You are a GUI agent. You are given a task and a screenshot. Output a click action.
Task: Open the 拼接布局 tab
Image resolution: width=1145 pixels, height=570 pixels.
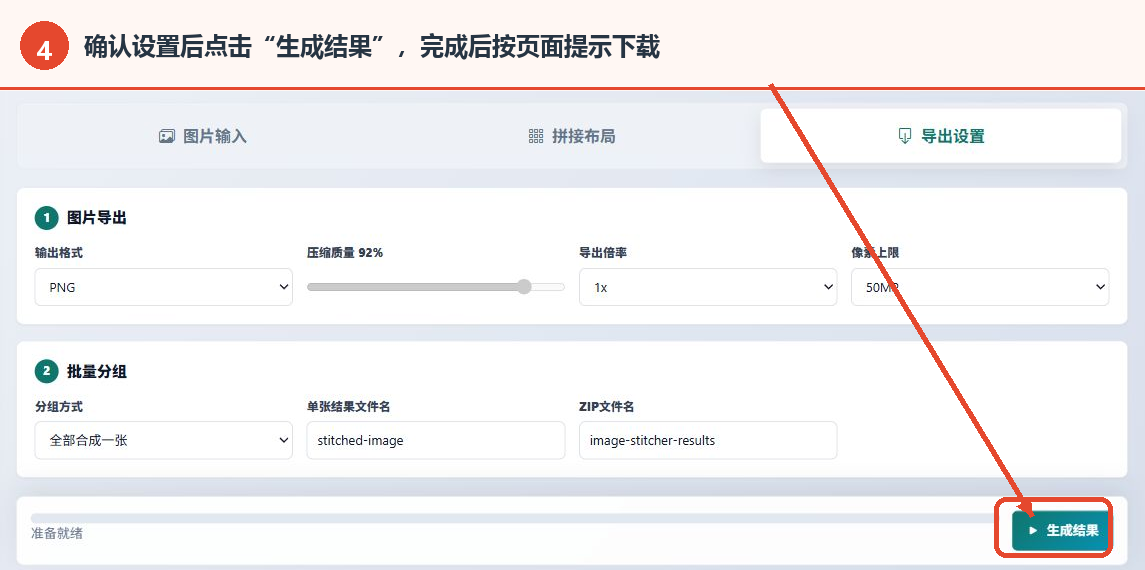pyautogui.click(x=572, y=136)
